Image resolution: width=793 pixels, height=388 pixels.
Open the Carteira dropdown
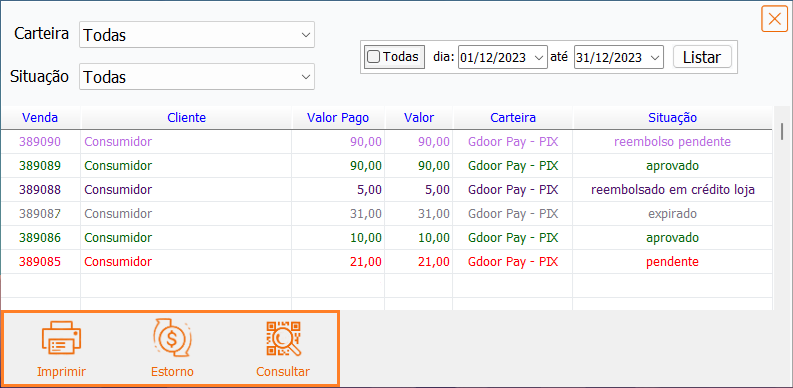pos(197,34)
